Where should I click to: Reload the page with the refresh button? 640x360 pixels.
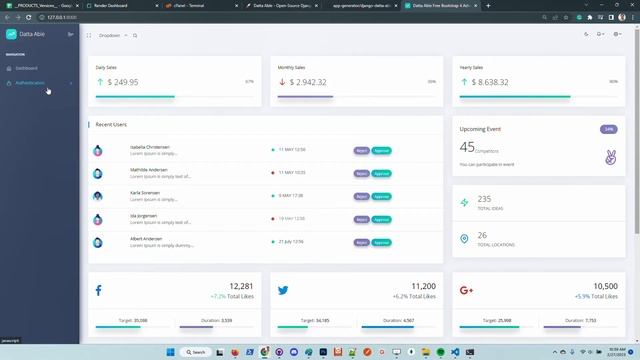[x=29, y=17]
